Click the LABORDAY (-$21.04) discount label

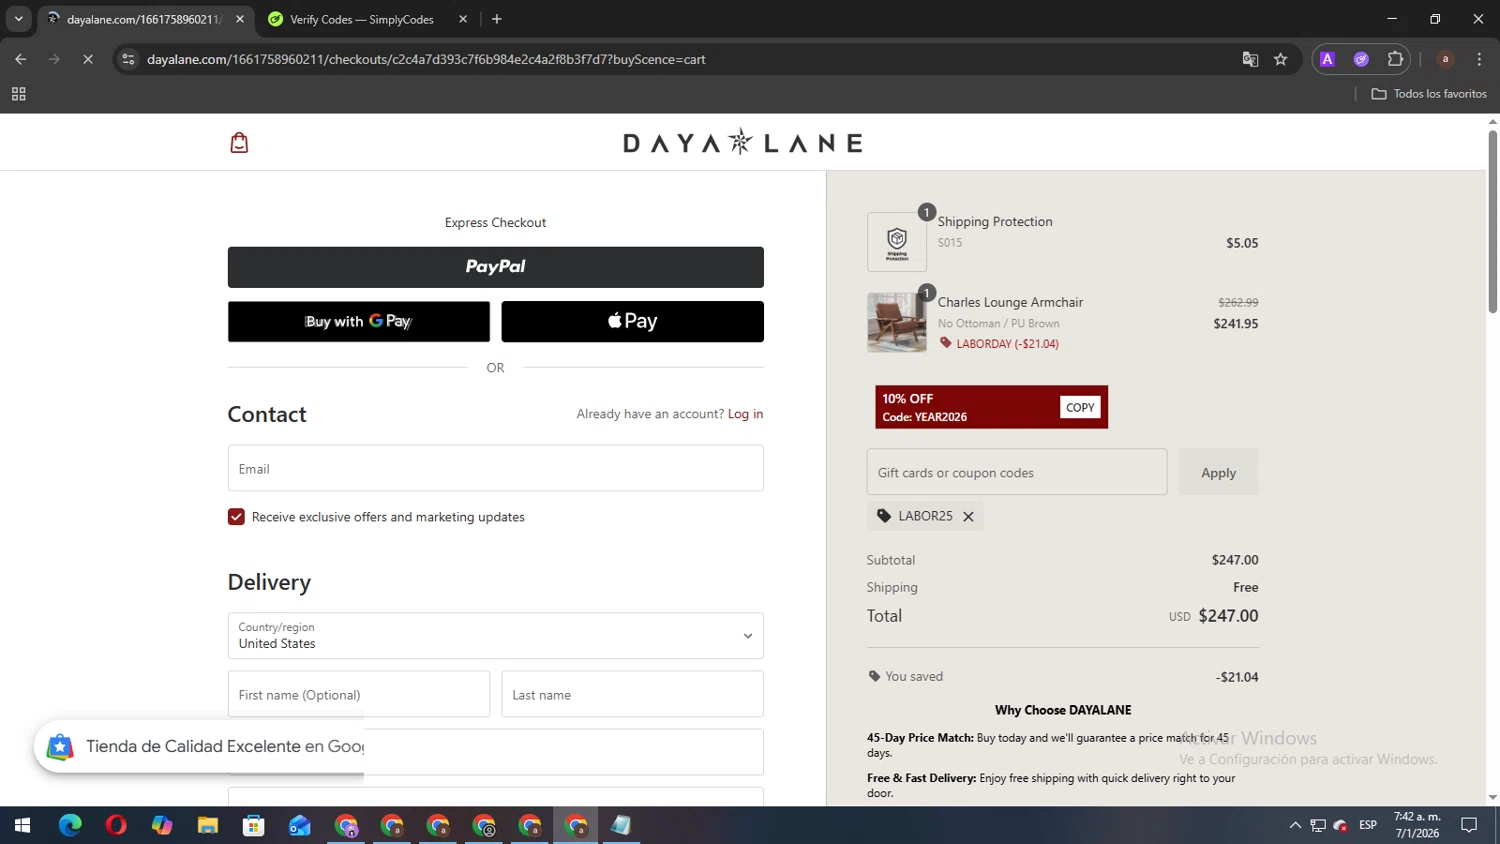[1007, 344]
